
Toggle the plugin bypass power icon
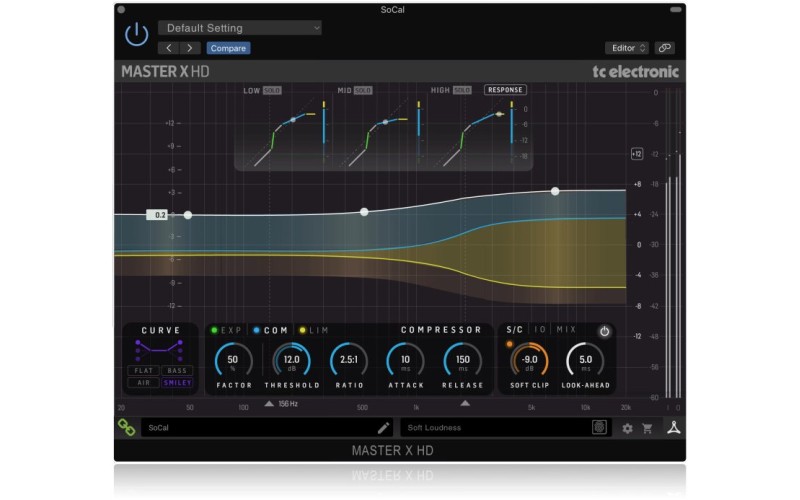[x=137, y=35]
